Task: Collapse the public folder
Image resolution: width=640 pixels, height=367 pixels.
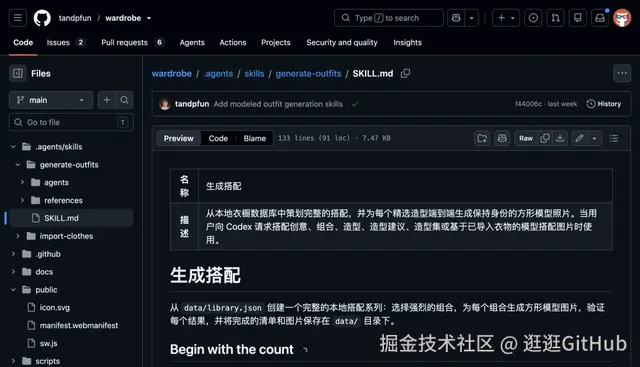Action: 13,289
